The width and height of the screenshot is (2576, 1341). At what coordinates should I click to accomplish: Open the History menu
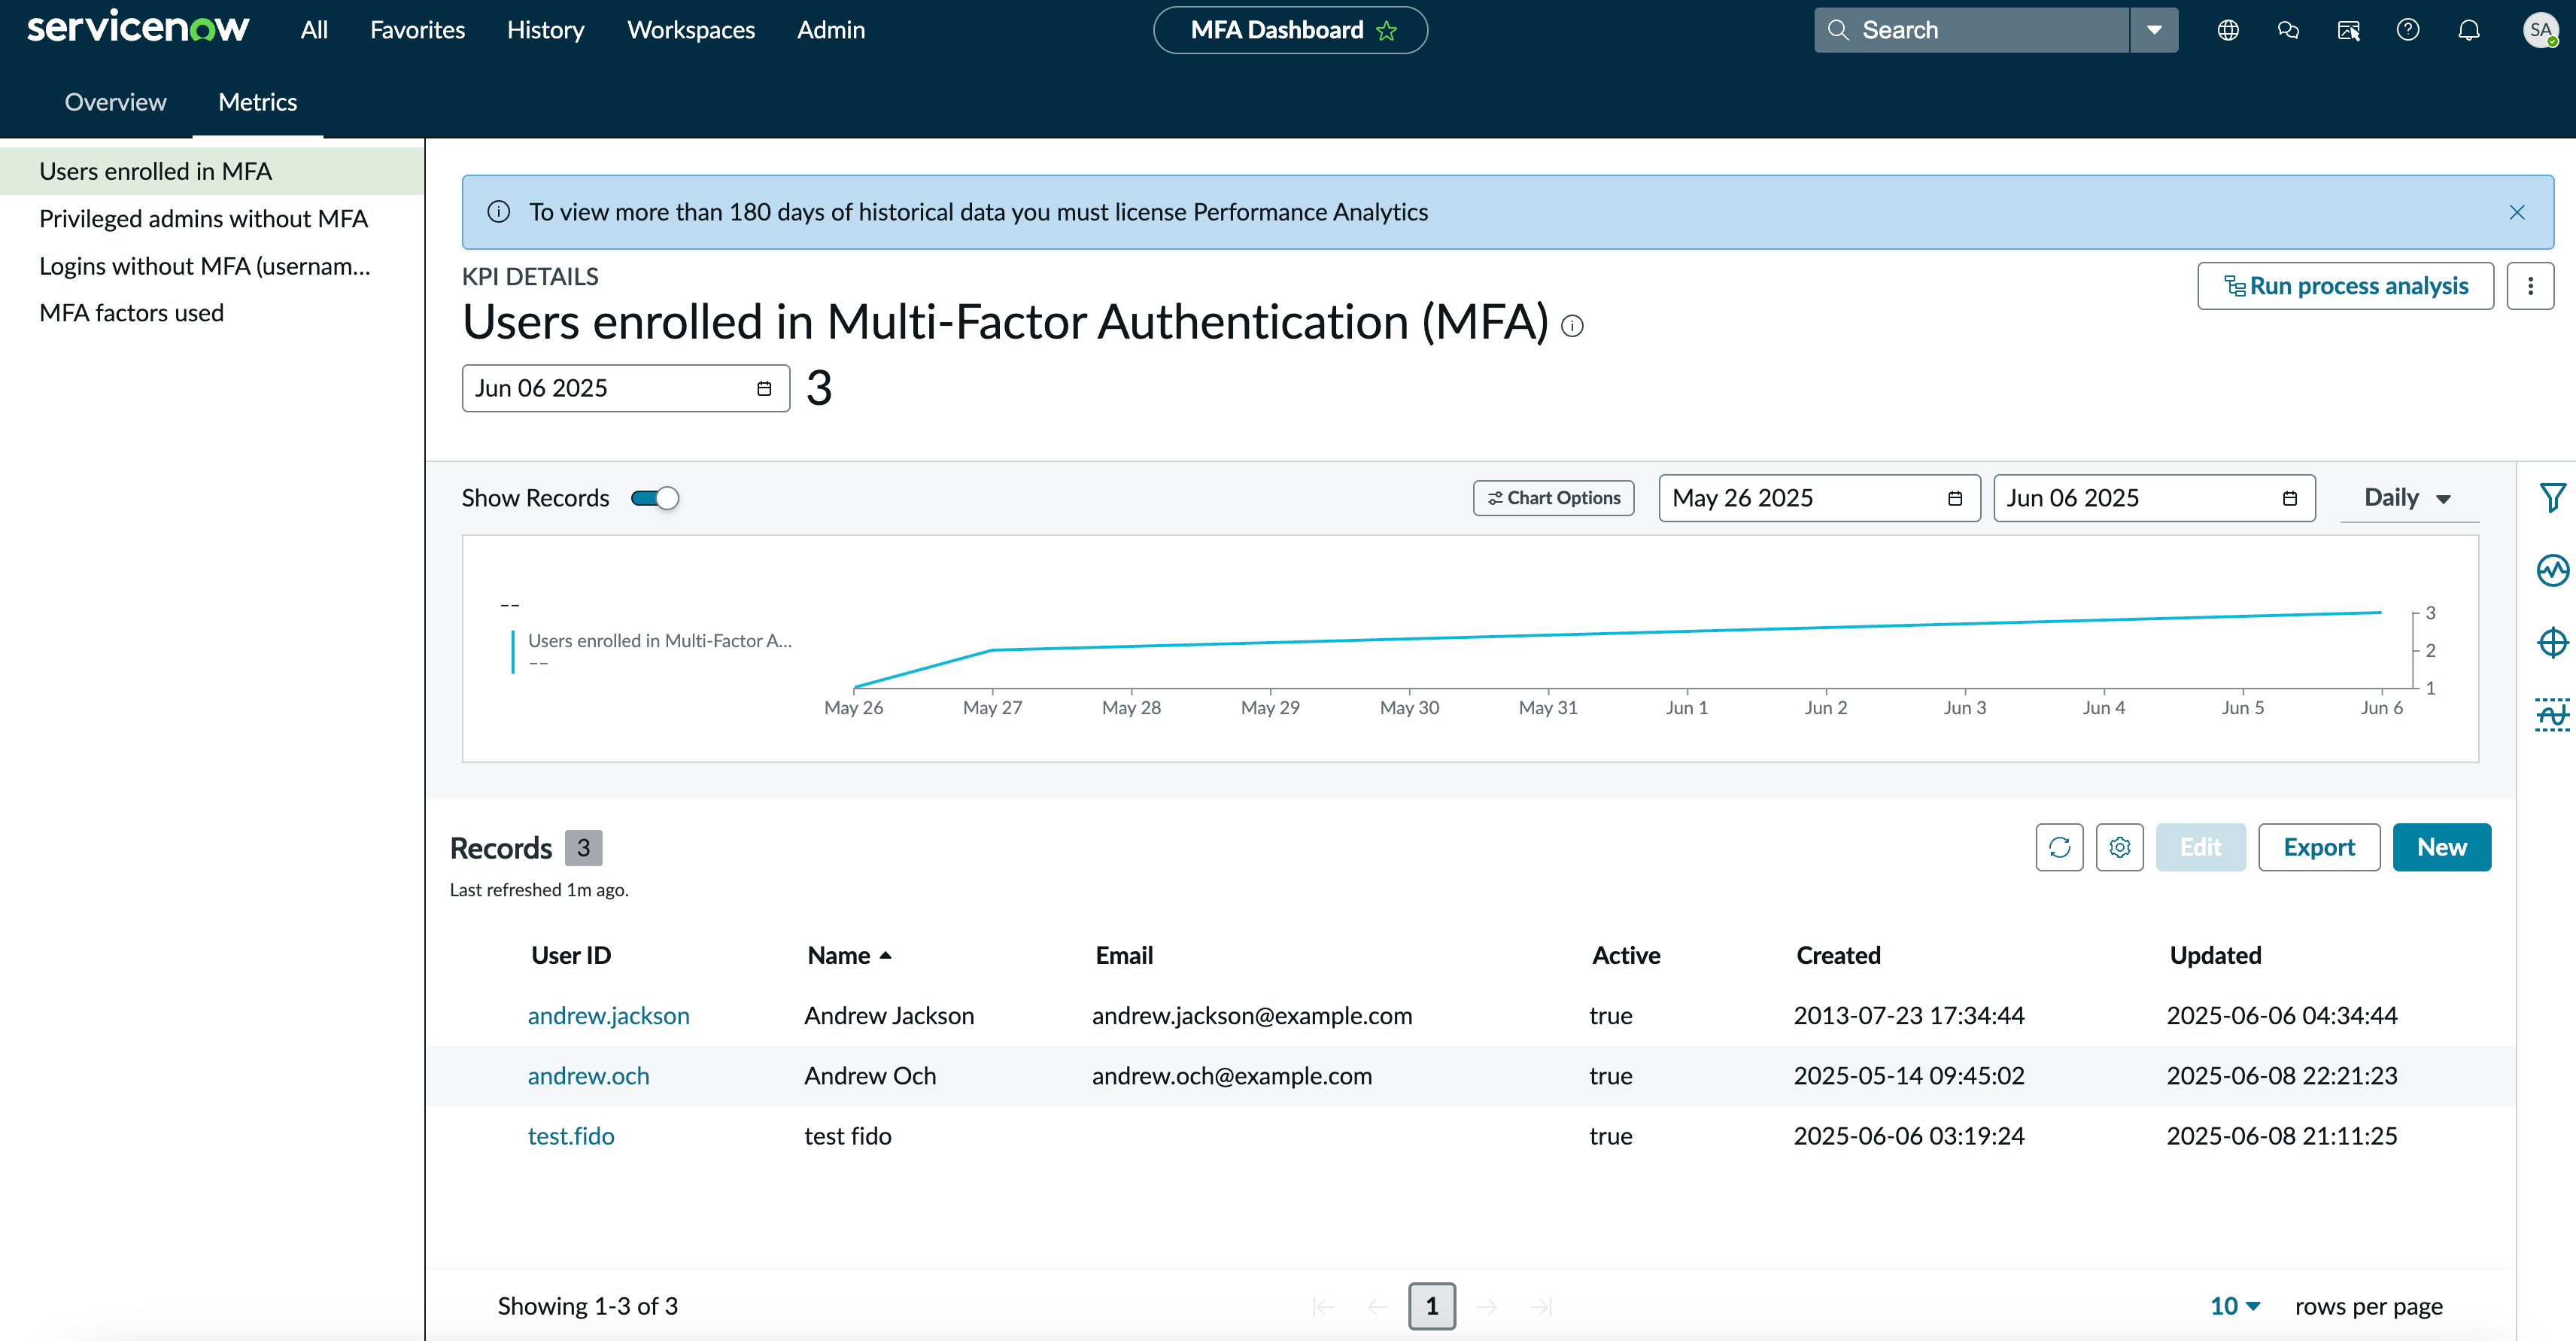[545, 30]
